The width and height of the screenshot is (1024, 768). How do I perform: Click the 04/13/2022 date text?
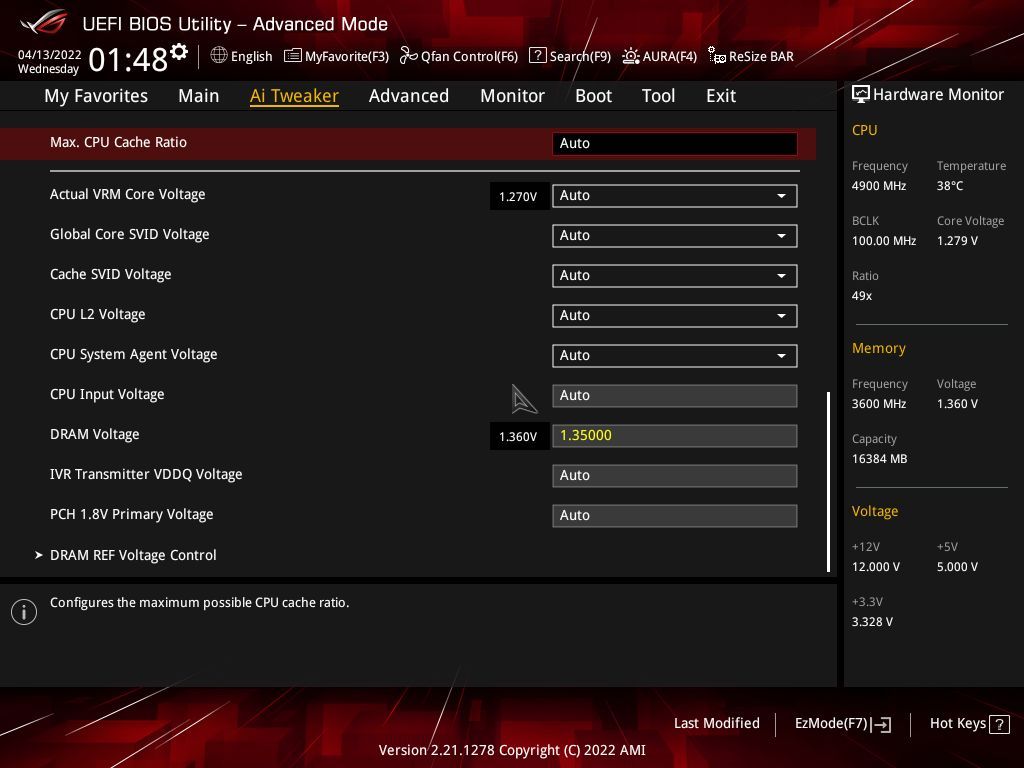point(50,55)
